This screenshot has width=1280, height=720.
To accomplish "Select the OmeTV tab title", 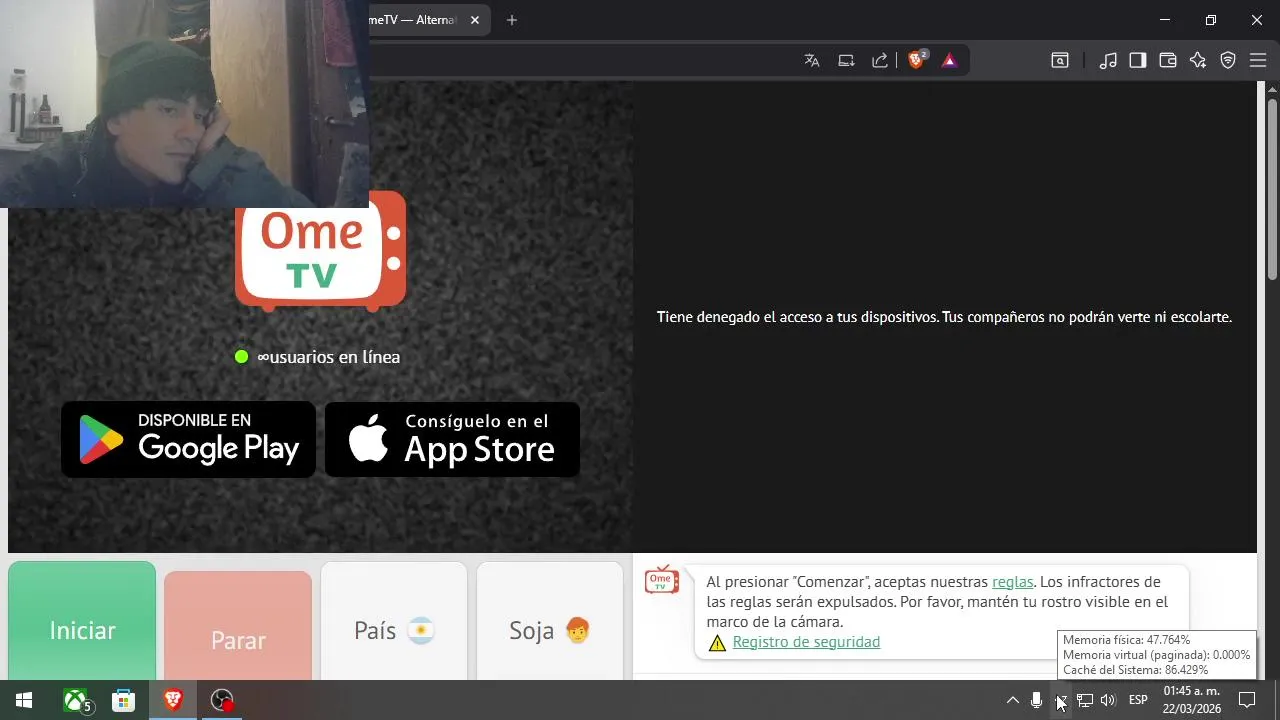I will [413, 20].
